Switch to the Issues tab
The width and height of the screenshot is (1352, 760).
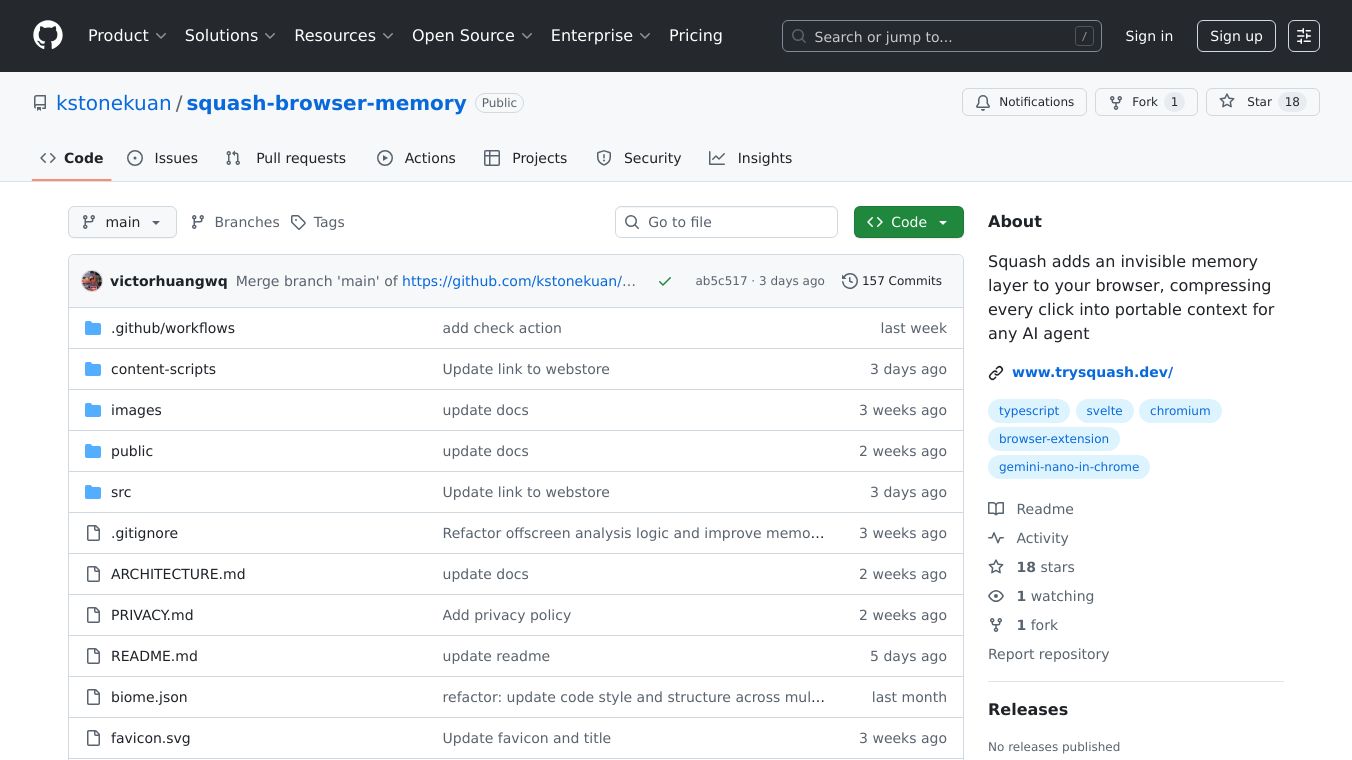coord(163,158)
